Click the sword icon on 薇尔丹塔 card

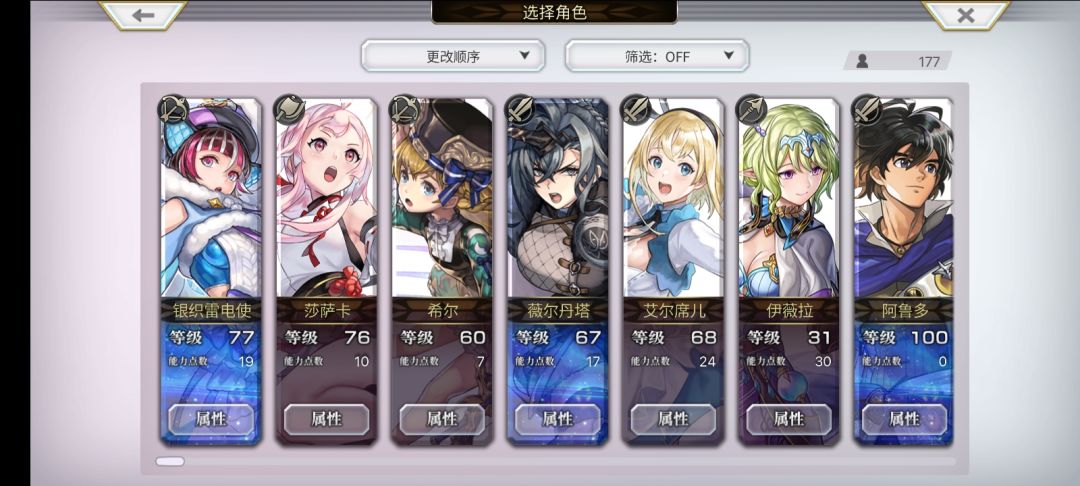point(519,109)
